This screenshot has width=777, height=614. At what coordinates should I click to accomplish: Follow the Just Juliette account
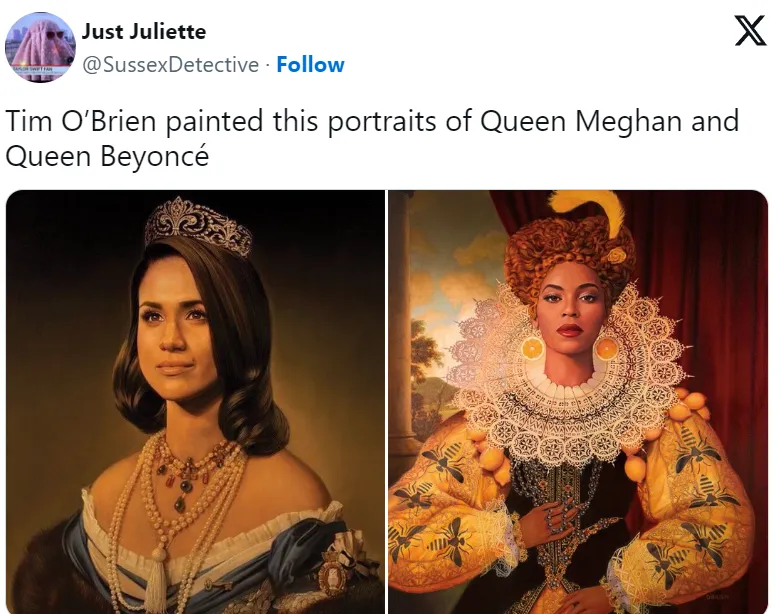coord(310,65)
